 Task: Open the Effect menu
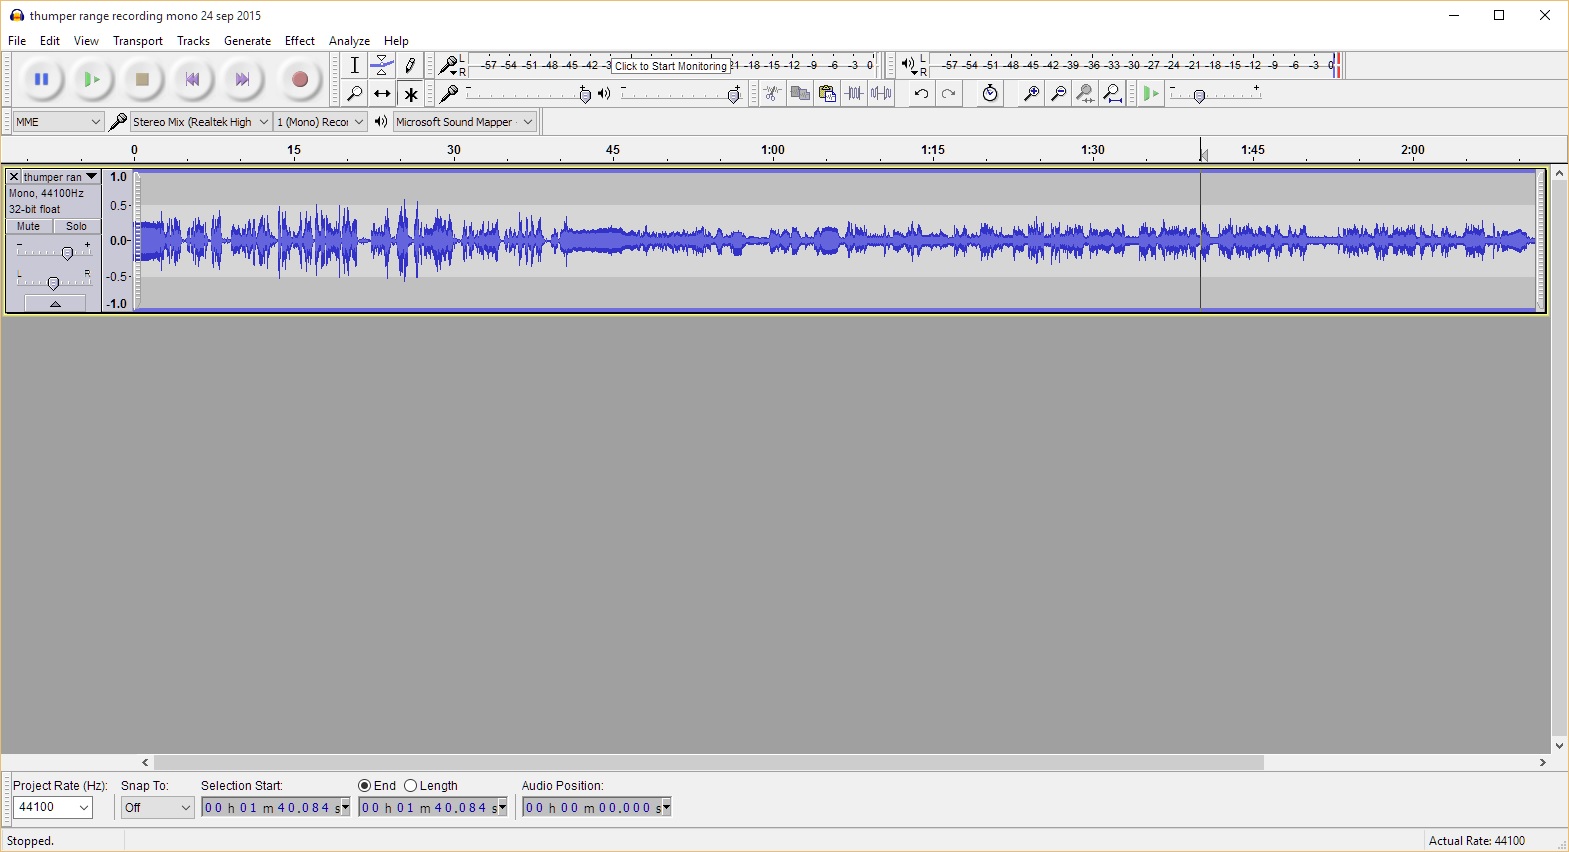click(x=299, y=41)
